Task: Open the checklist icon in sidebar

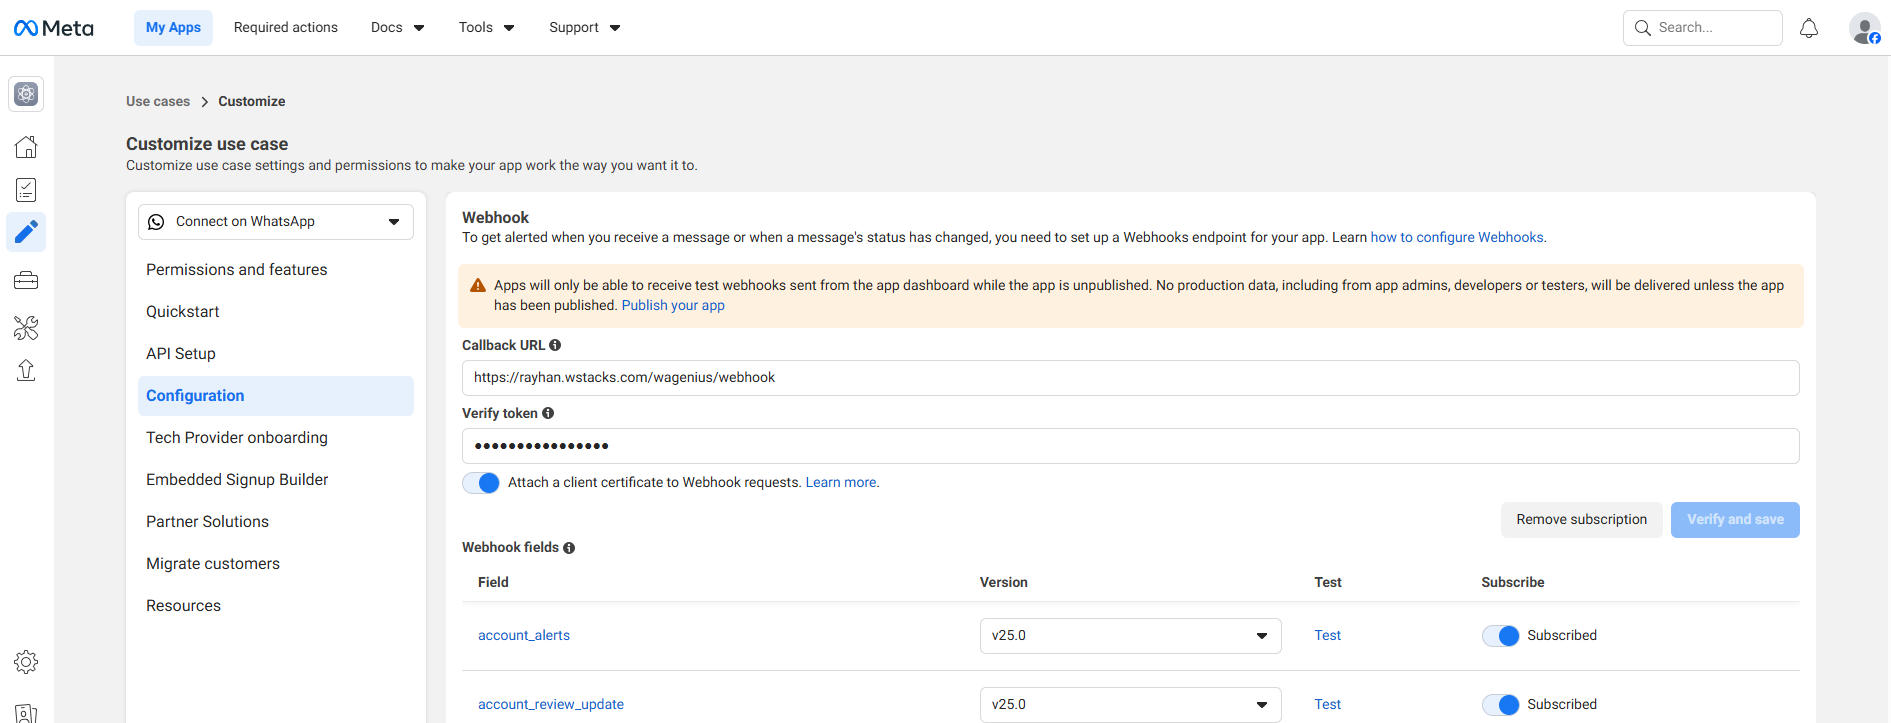Action: (27, 190)
